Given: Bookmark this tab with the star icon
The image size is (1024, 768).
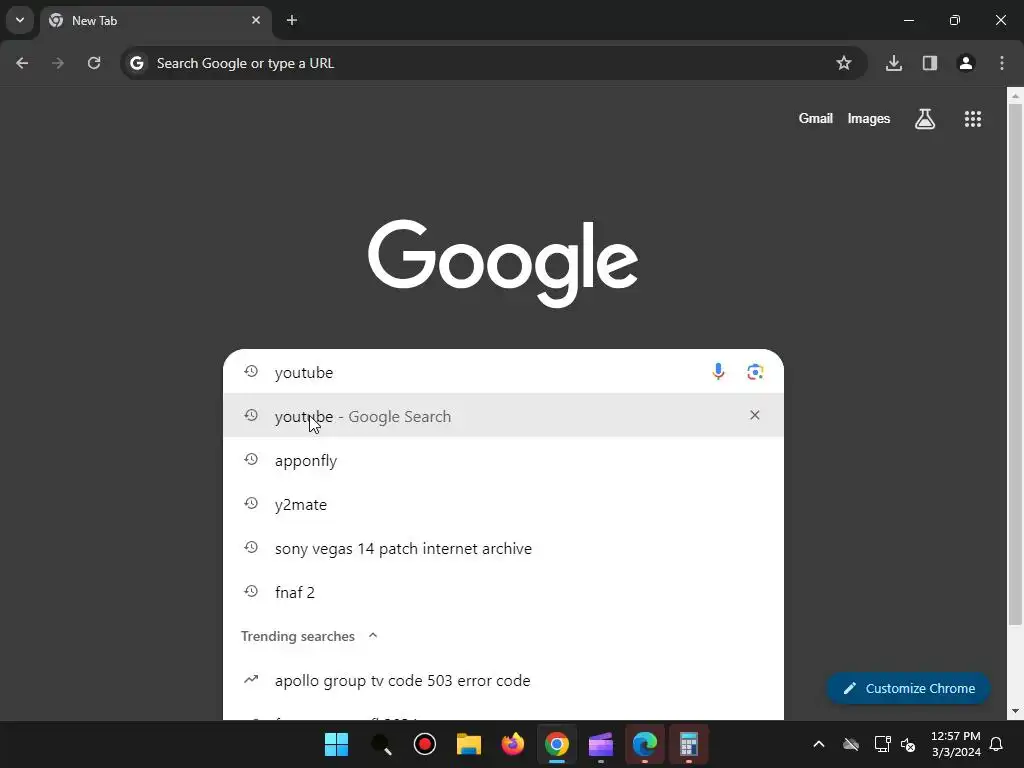Looking at the screenshot, I should pyautogui.click(x=844, y=63).
